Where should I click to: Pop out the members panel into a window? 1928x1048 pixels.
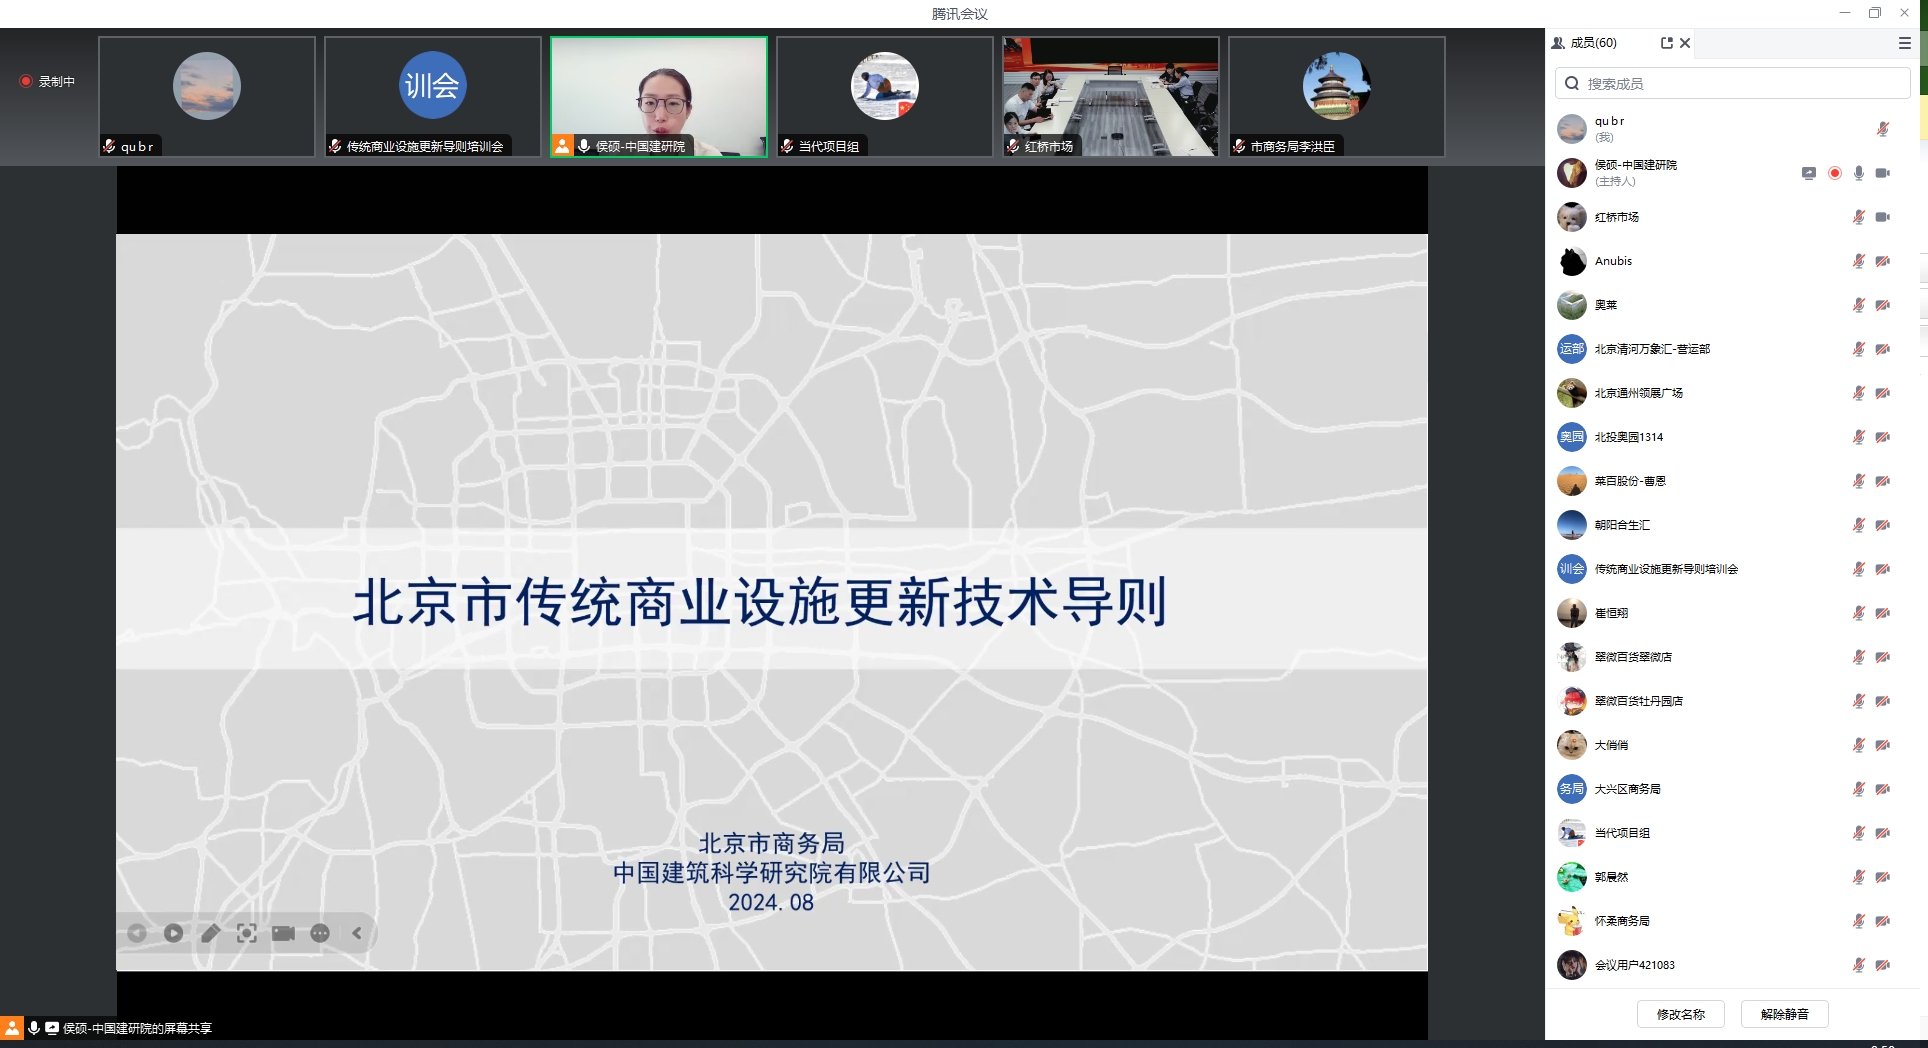[1666, 43]
